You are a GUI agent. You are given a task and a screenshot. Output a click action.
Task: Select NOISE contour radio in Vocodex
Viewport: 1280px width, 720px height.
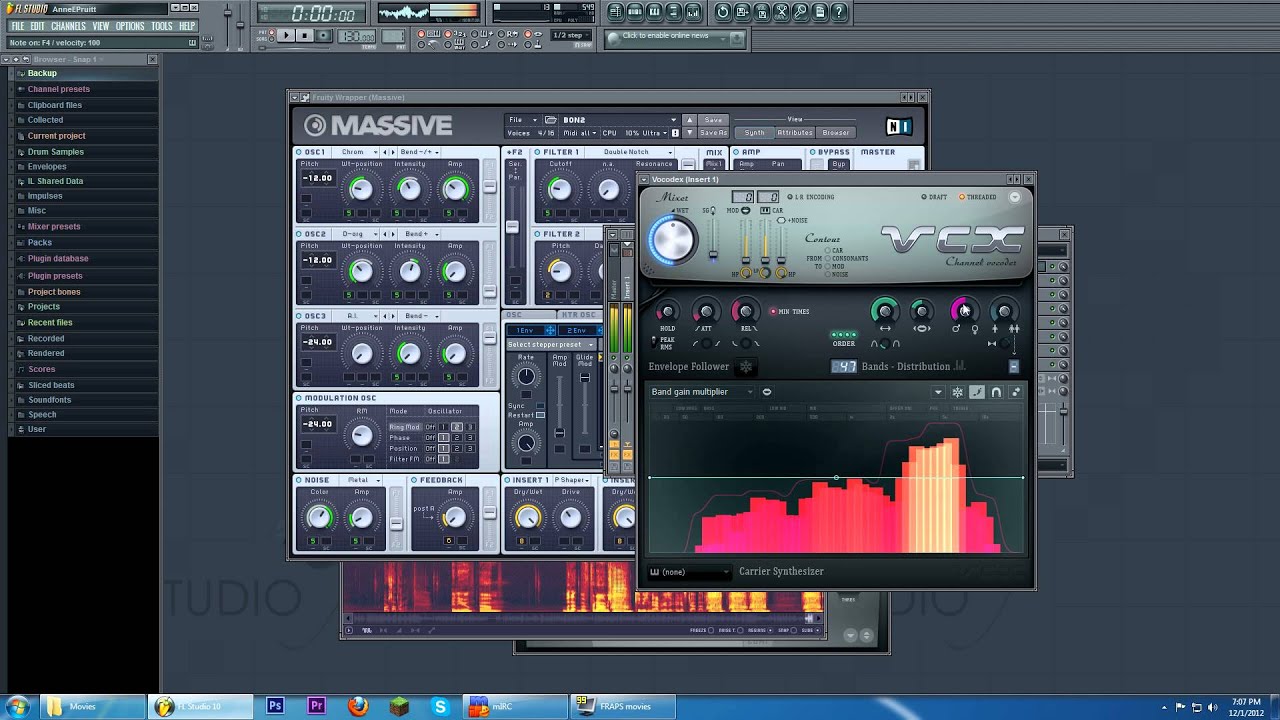click(x=828, y=274)
